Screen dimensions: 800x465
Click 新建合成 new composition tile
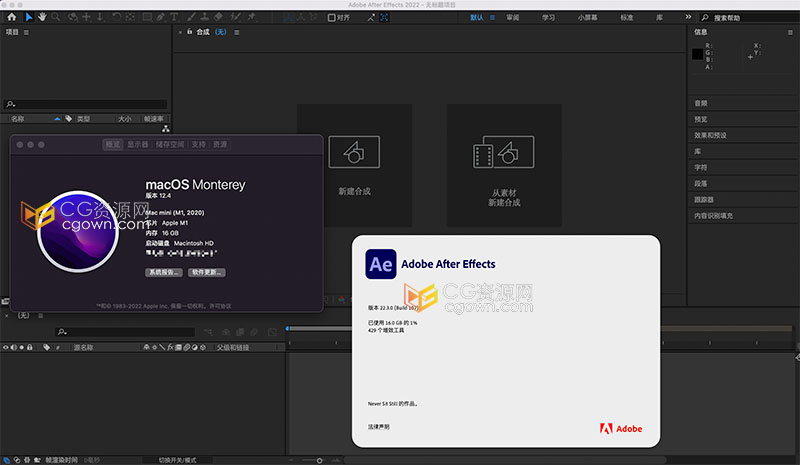(x=354, y=165)
